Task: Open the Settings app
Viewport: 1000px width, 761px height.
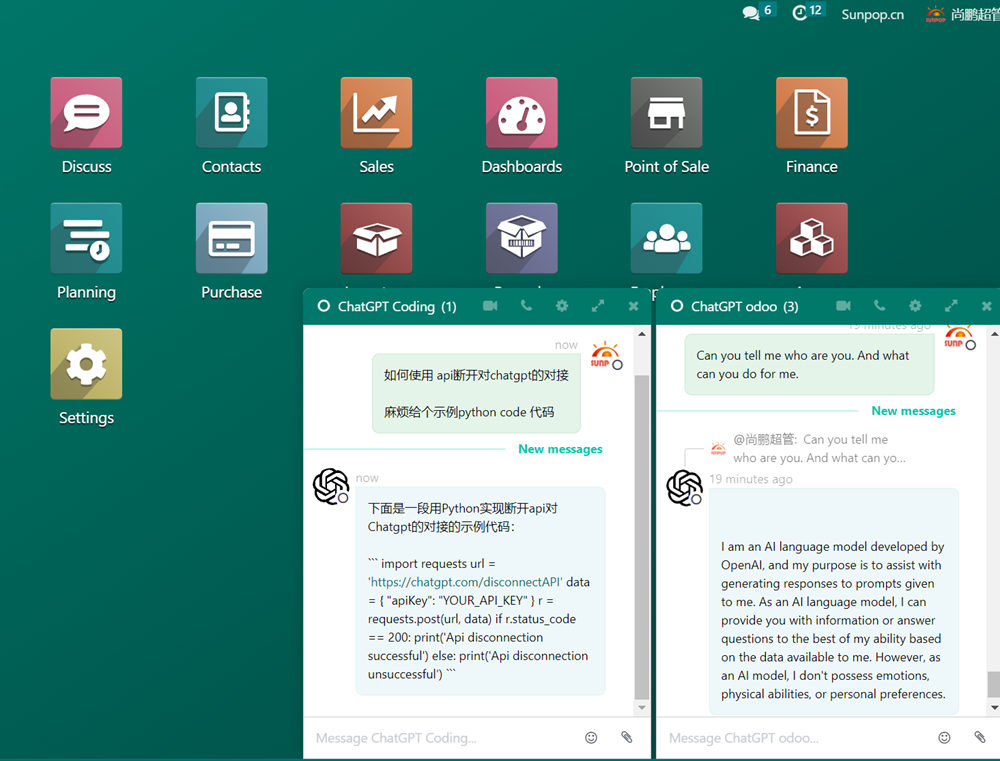Action: [86, 365]
